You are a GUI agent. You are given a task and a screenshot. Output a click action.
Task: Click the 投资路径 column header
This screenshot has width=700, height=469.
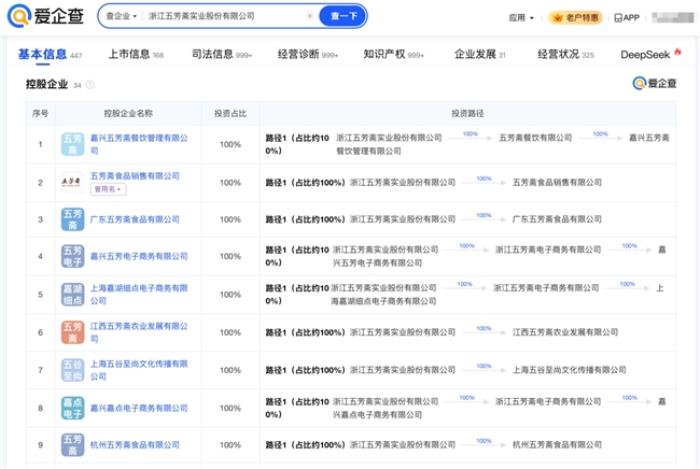467,113
